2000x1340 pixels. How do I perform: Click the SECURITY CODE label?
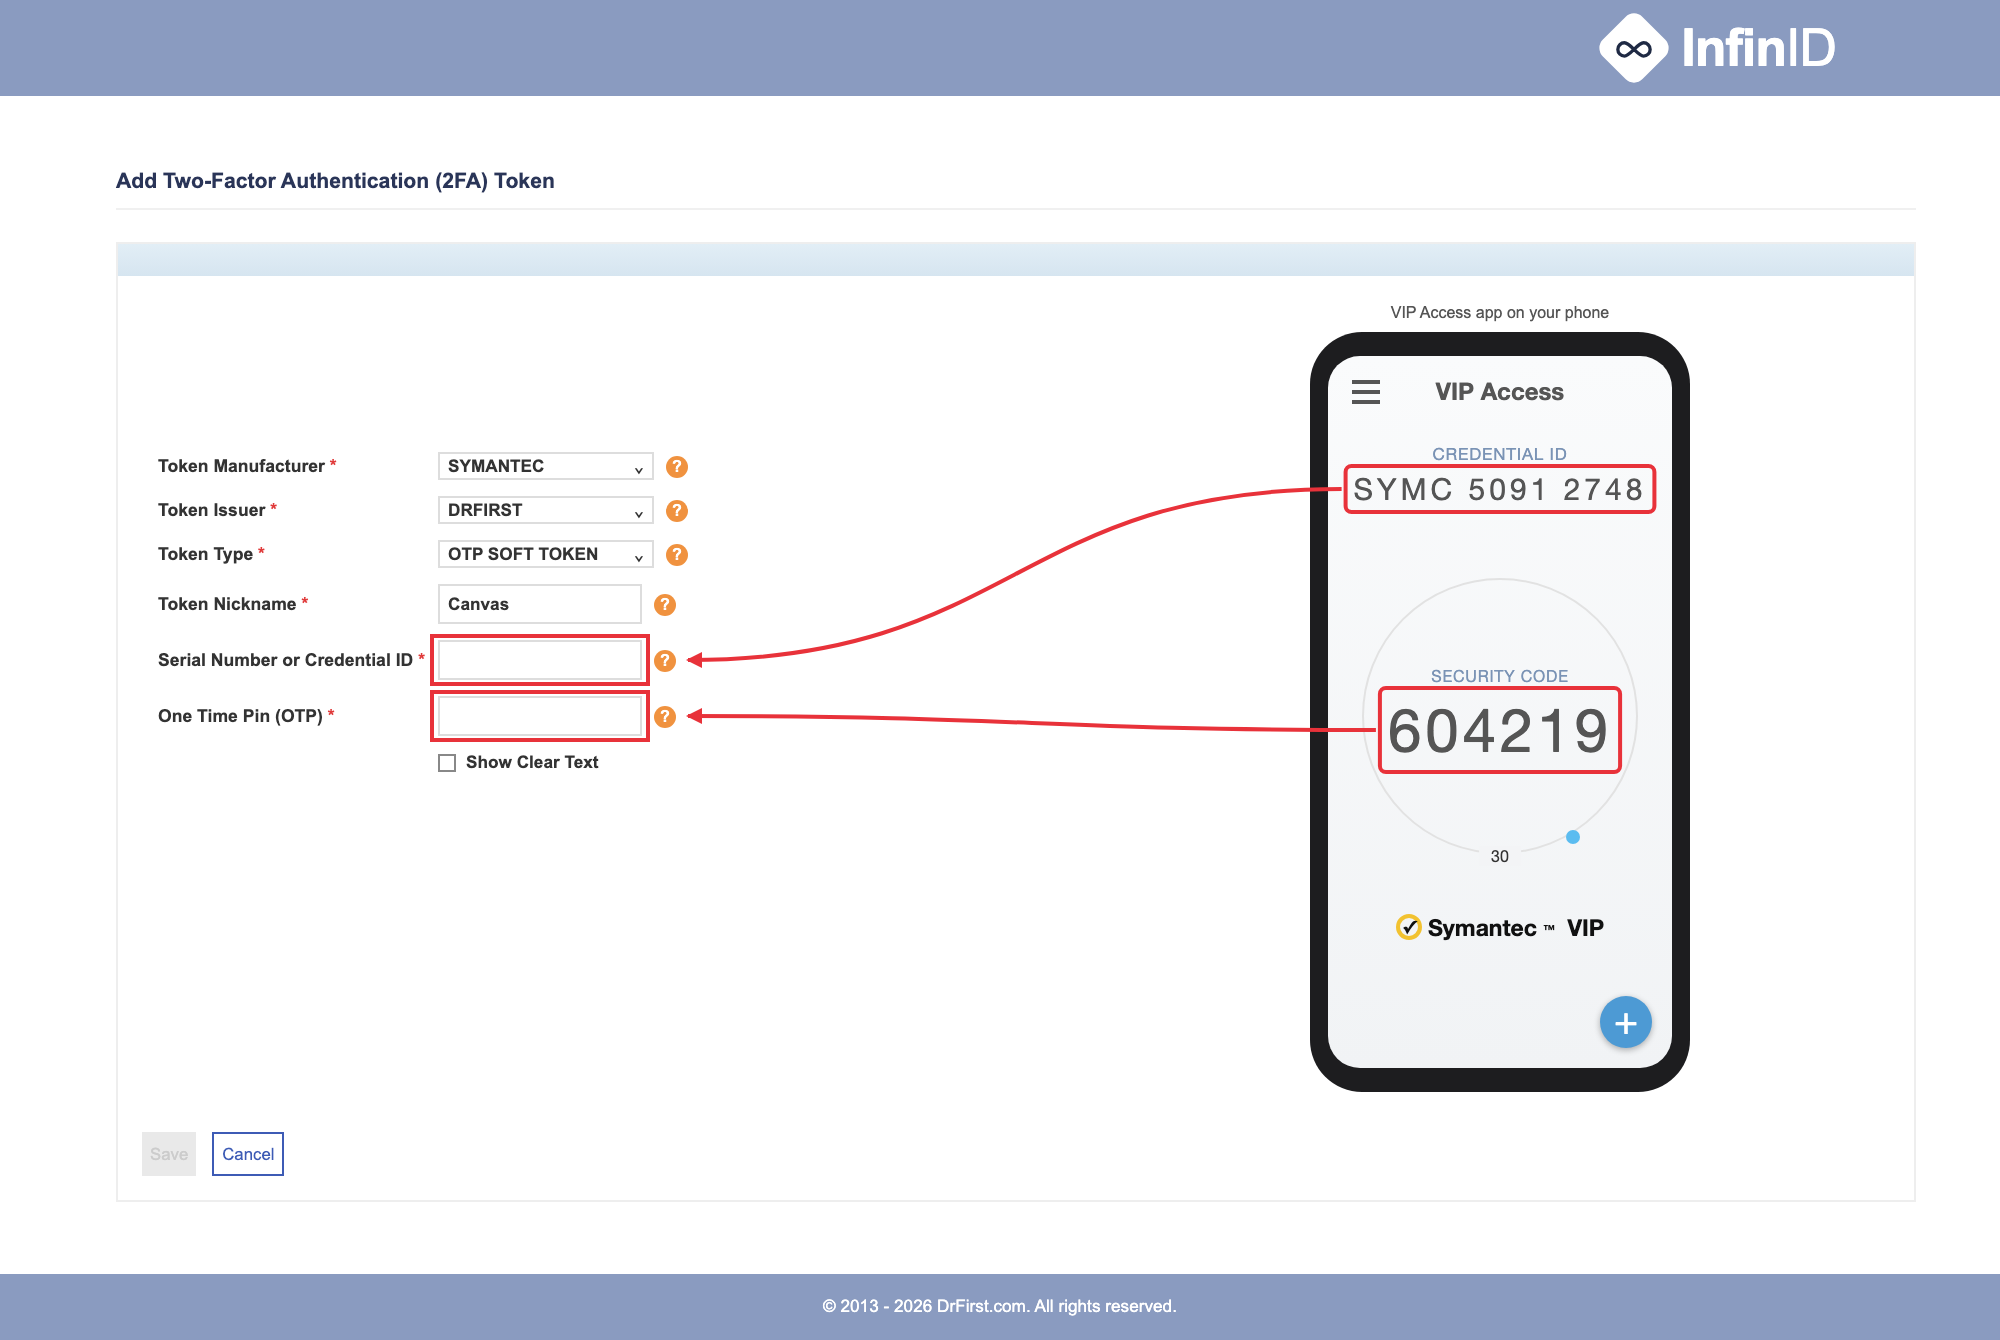1499,676
